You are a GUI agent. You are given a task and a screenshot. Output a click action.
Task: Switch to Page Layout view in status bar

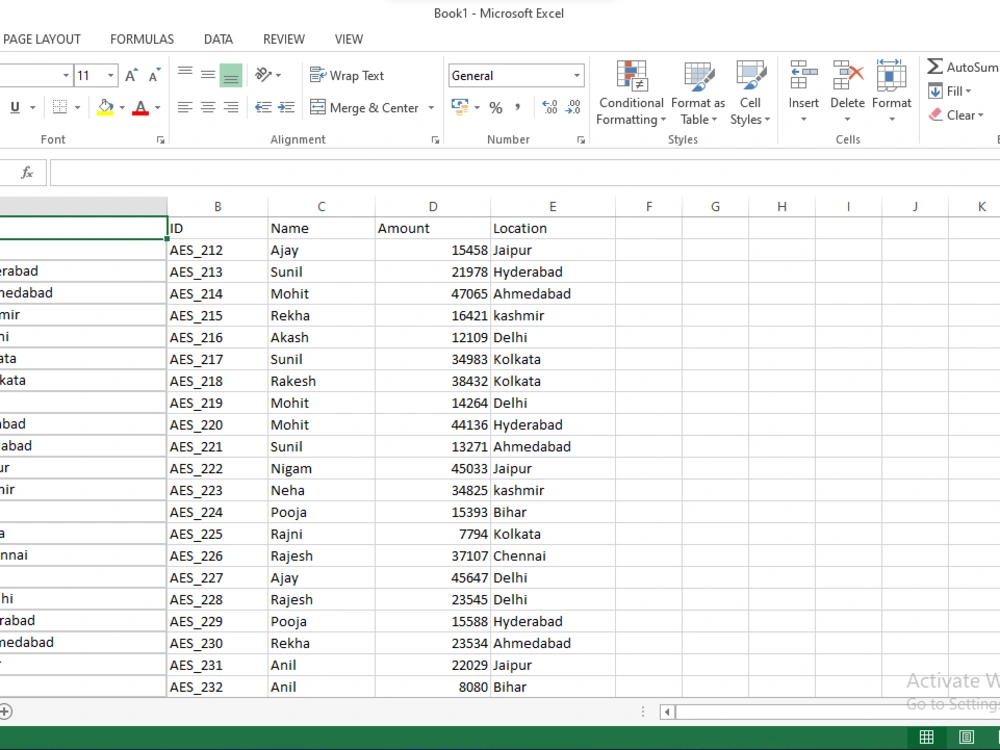[966, 737]
